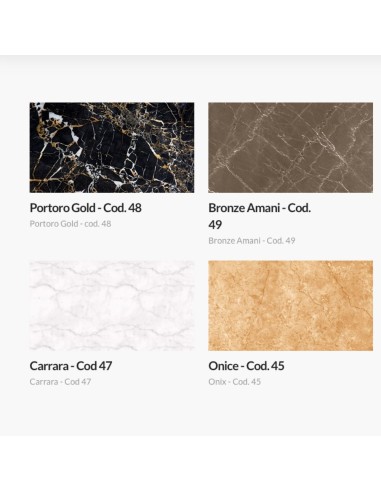Screen dimensions: 381x492
Task: Select the orange Onice marble thumbnail
Action: click(x=291, y=306)
